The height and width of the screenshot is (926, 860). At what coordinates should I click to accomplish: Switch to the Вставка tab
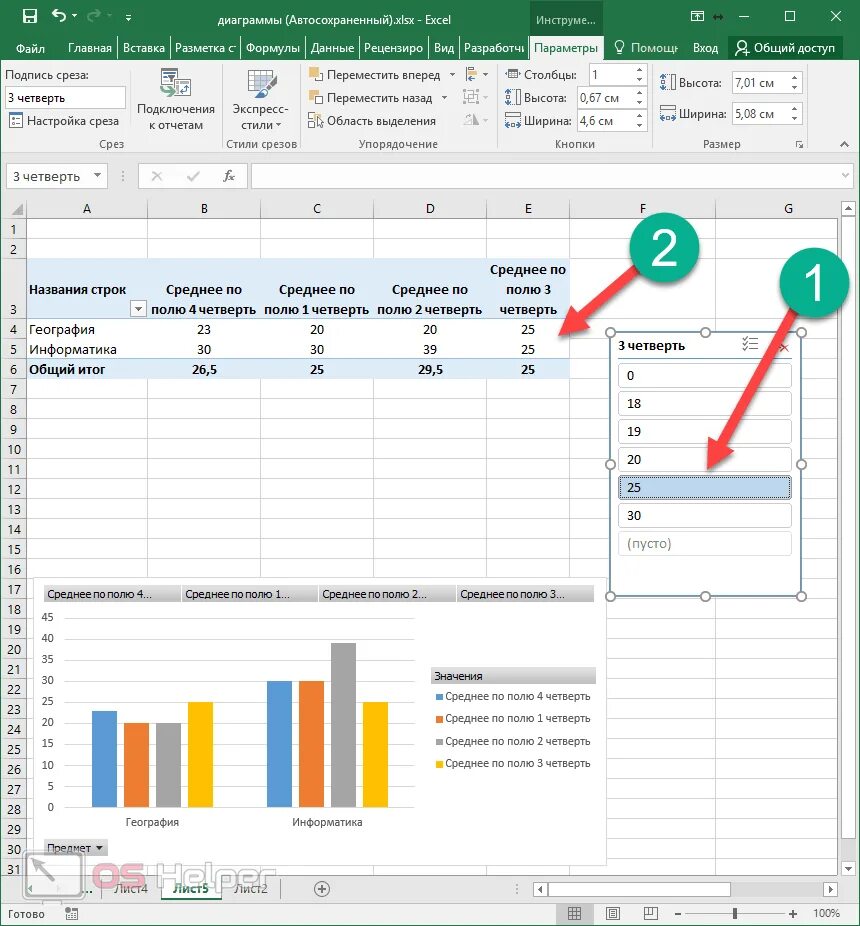144,48
